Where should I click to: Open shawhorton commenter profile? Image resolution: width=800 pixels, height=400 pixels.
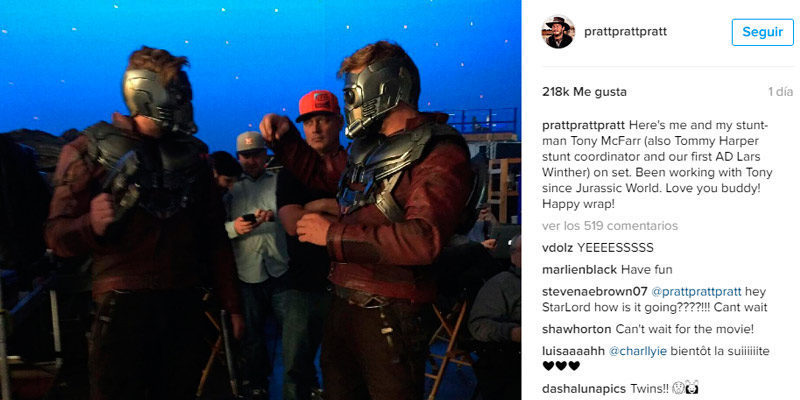coord(576,330)
